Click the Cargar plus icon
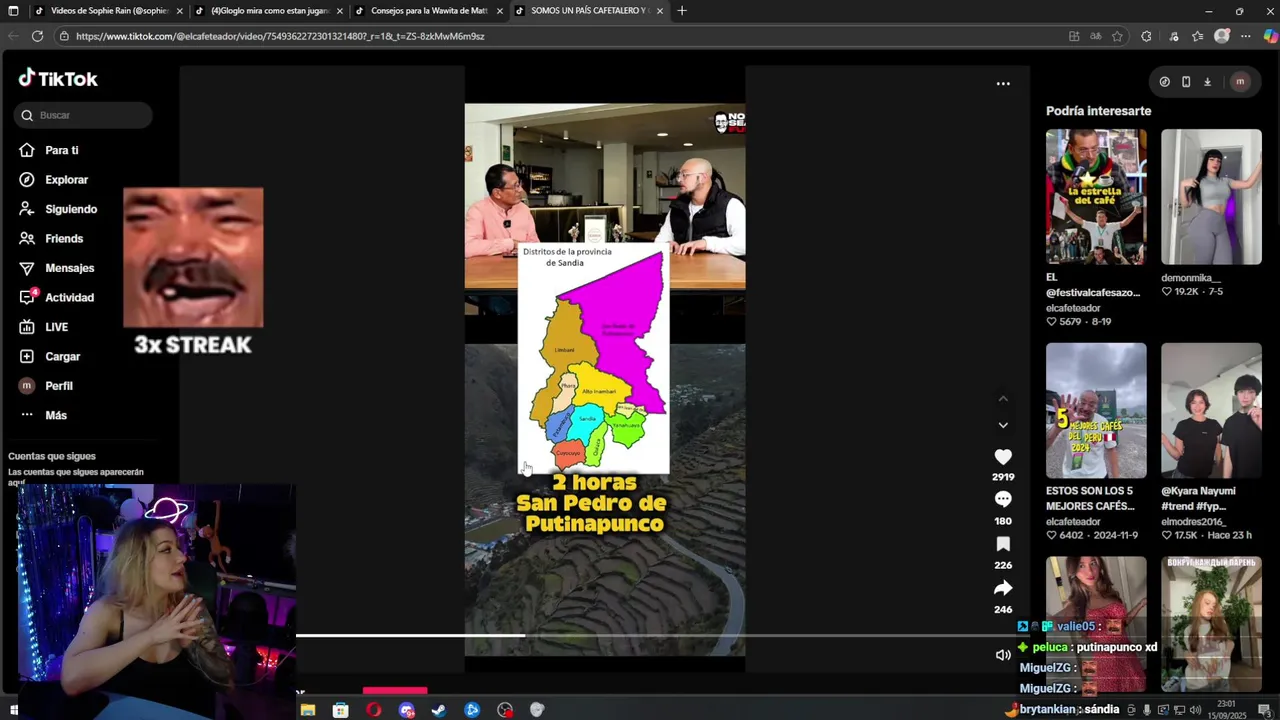 27,356
